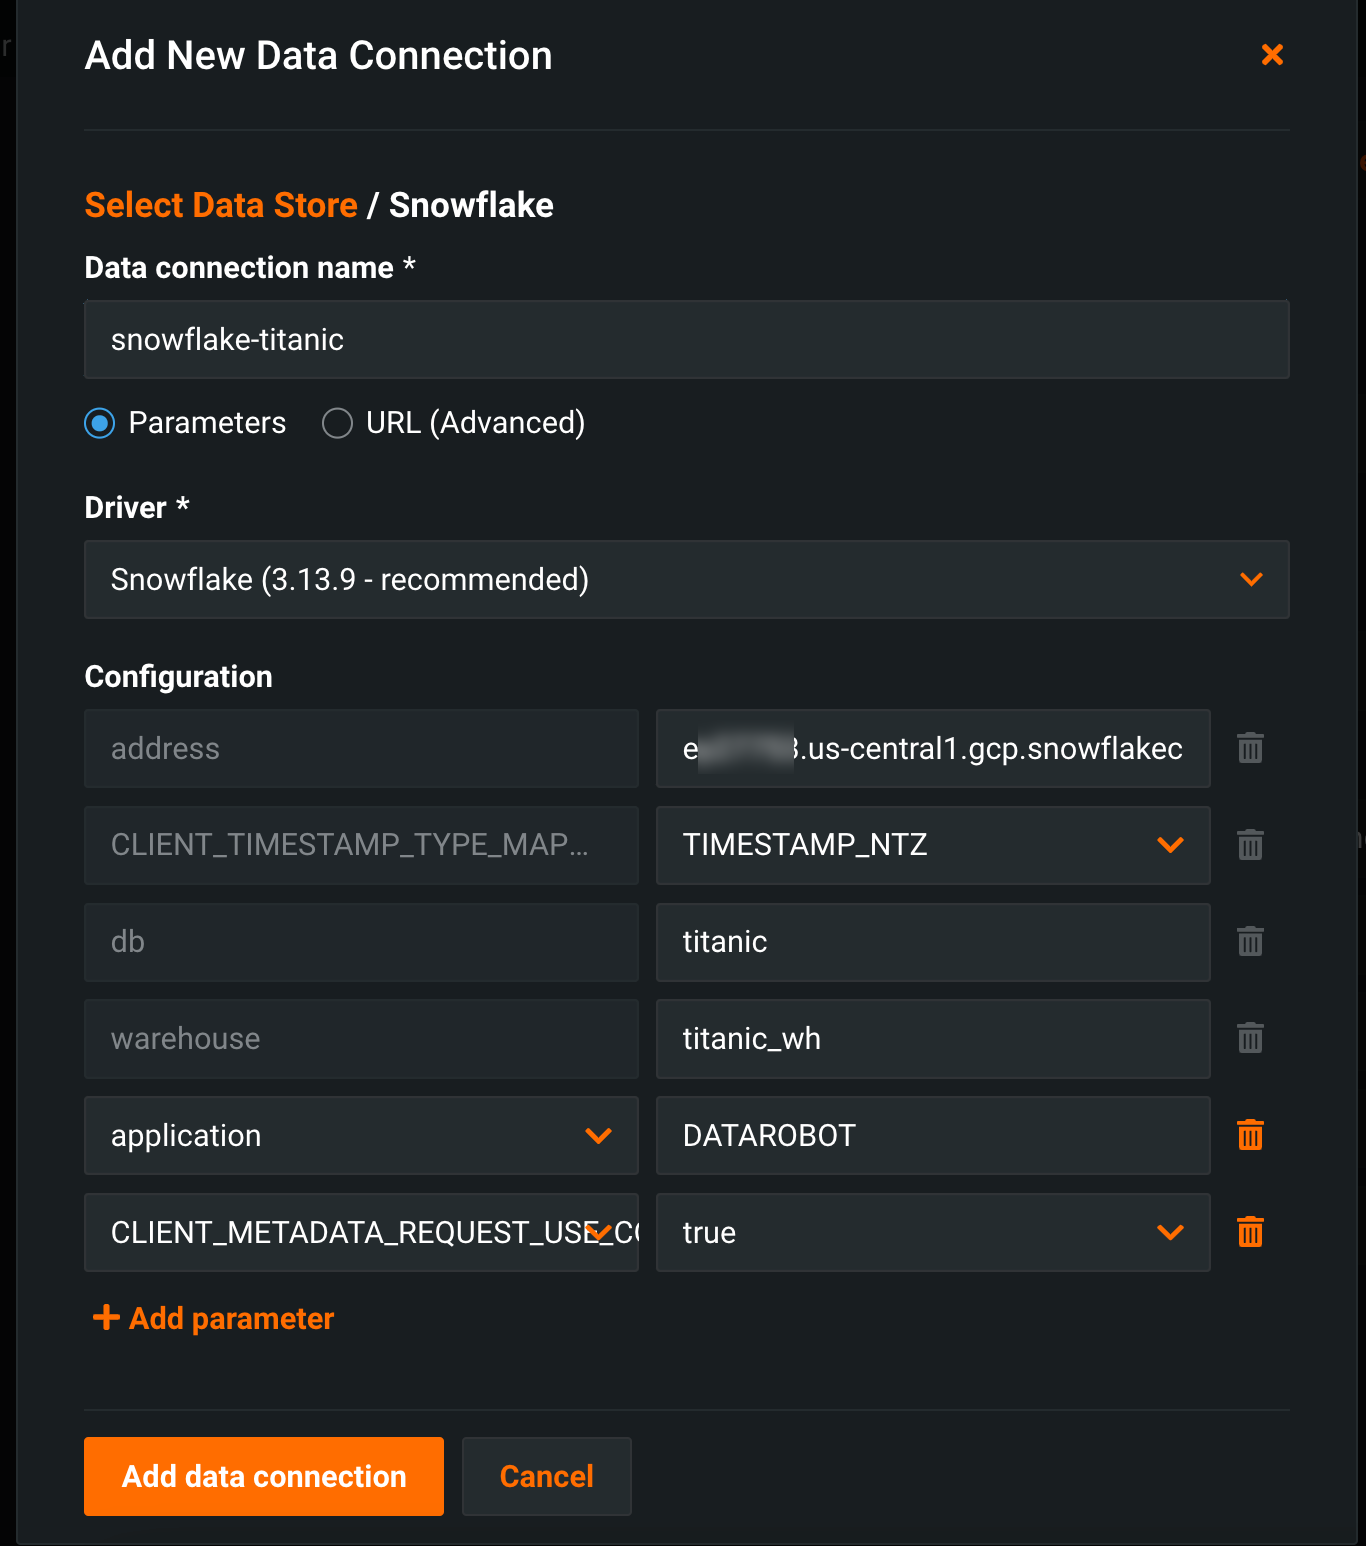Click trash icon beside TIMESTAMP_NTZ

1250,845
